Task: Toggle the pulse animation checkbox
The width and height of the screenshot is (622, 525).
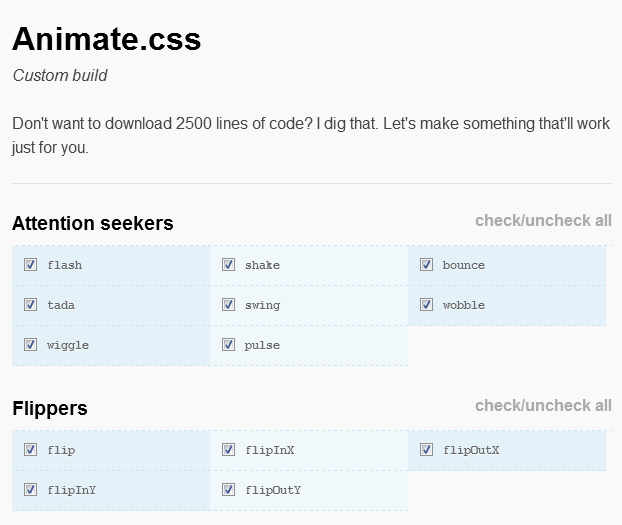Action: click(228, 344)
